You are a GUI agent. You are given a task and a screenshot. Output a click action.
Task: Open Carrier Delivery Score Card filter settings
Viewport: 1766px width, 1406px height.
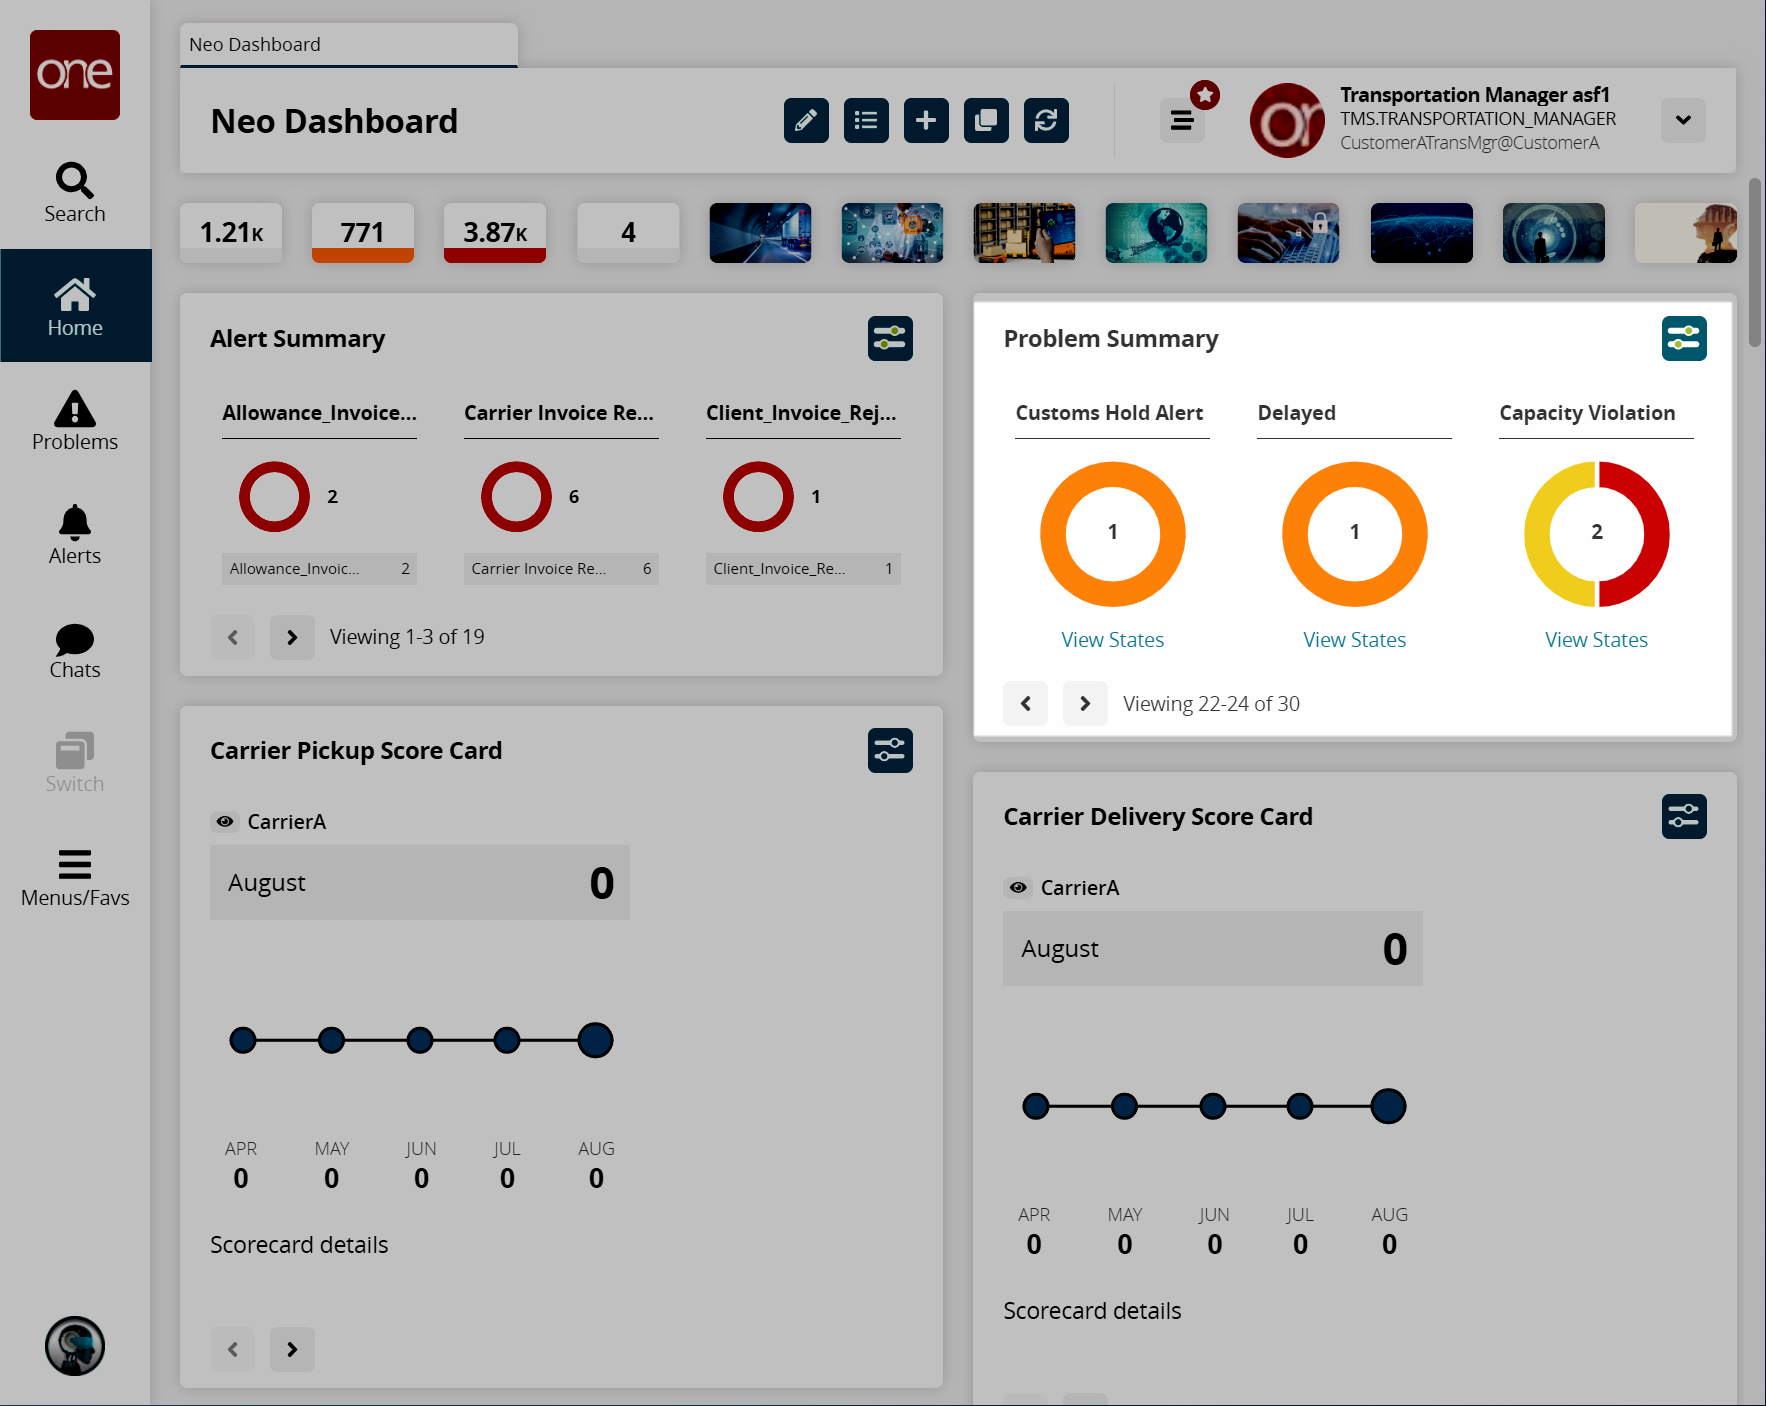1684,817
